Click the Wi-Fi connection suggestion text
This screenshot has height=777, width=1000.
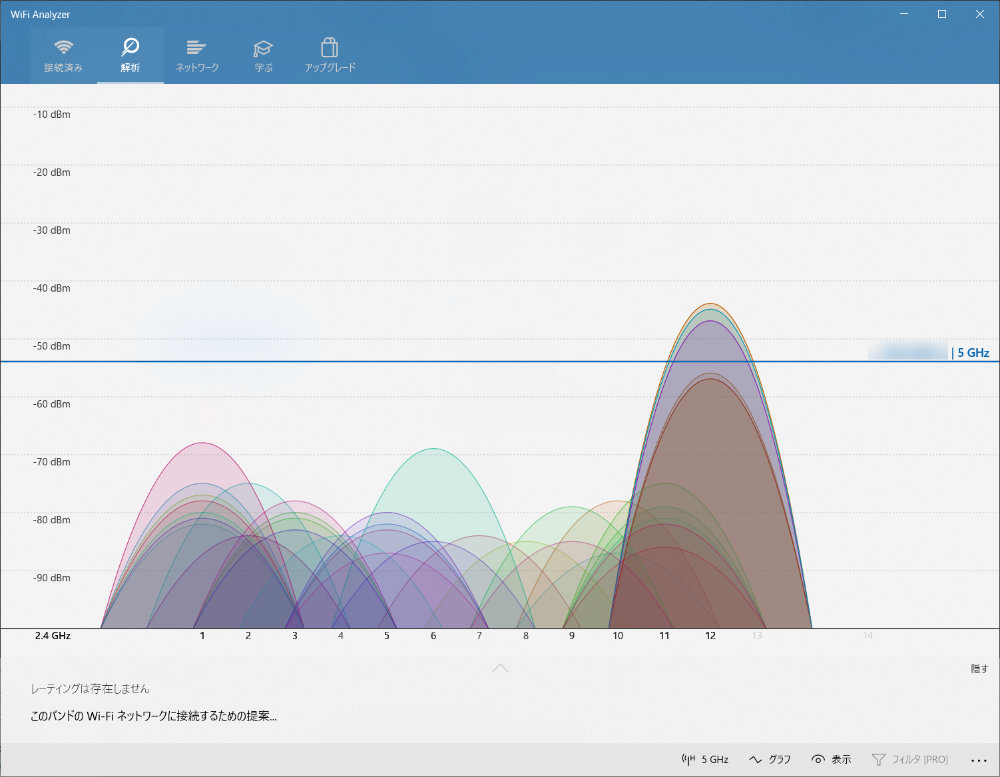[x=154, y=716]
